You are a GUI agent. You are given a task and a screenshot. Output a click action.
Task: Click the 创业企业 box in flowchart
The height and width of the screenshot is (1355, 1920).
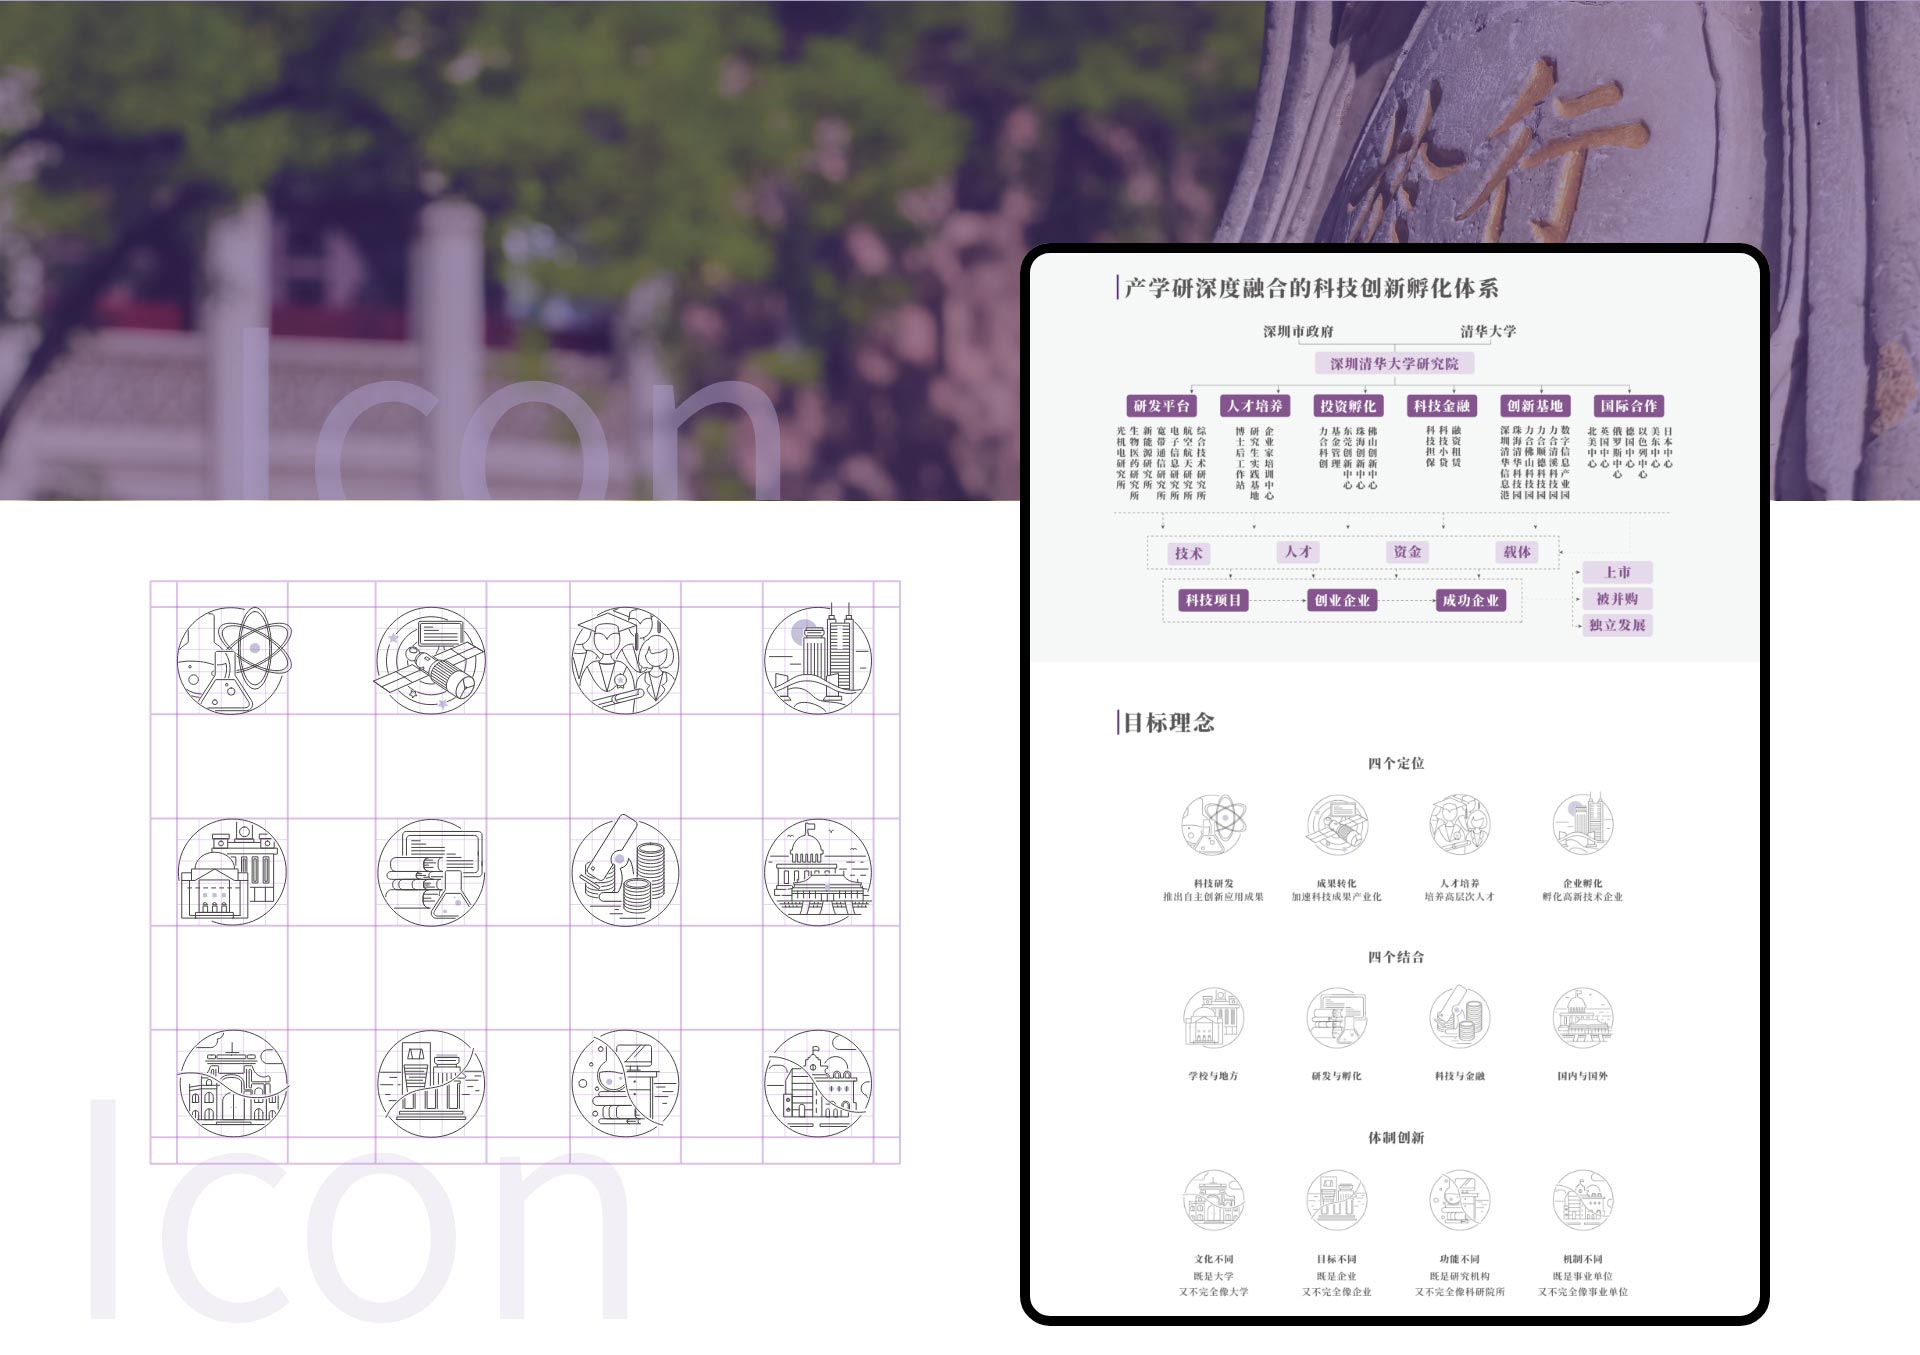[x=1342, y=600]
